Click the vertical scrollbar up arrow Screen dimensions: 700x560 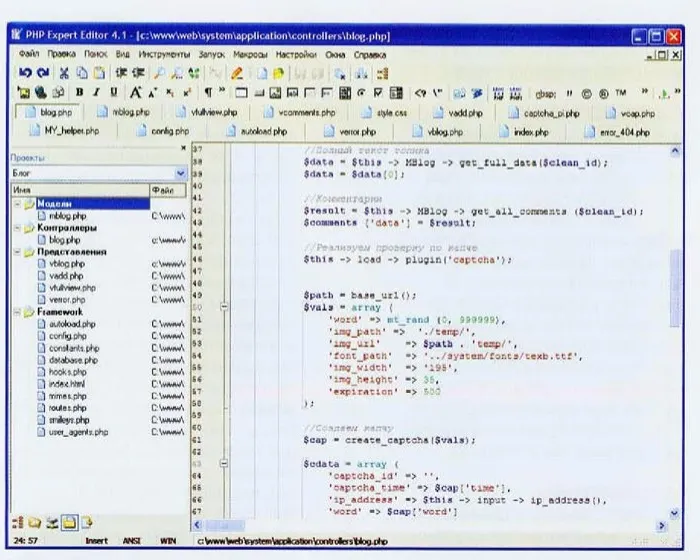675,151
